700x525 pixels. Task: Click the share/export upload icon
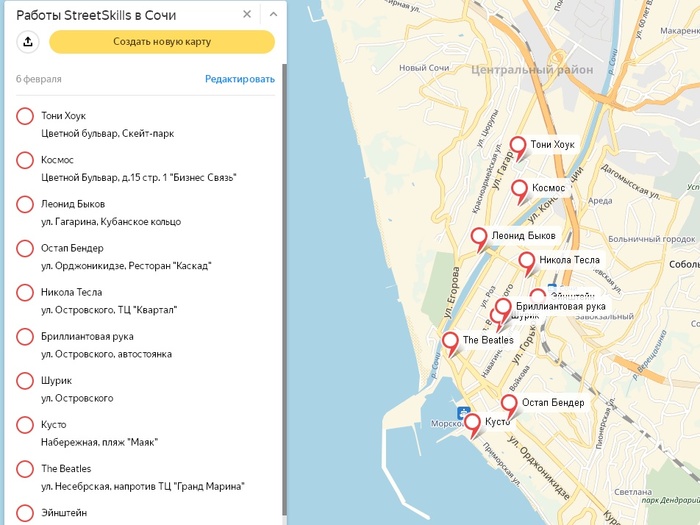(x=28, y=42)
